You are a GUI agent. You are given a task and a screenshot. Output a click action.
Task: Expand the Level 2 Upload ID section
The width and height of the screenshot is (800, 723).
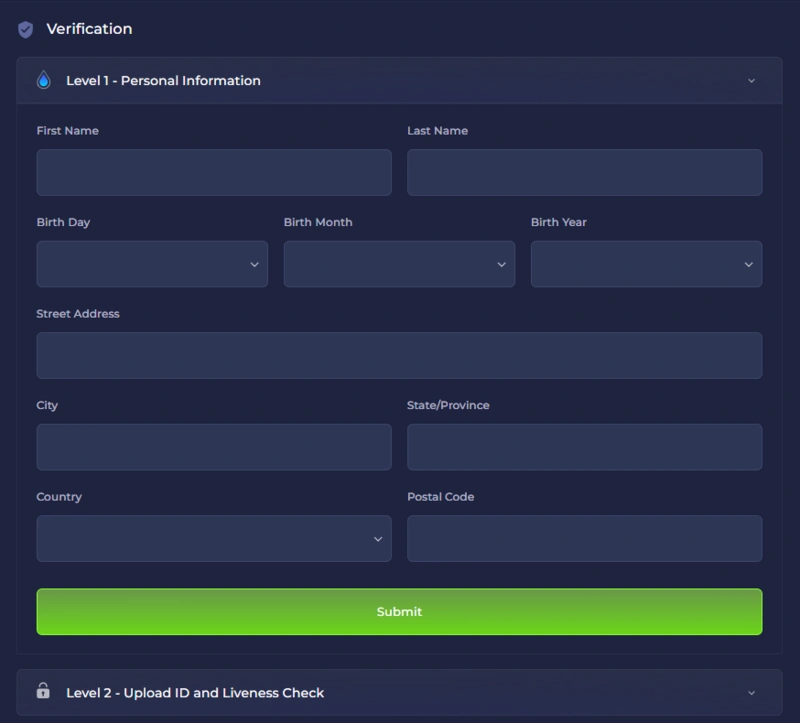coord(400,692)
